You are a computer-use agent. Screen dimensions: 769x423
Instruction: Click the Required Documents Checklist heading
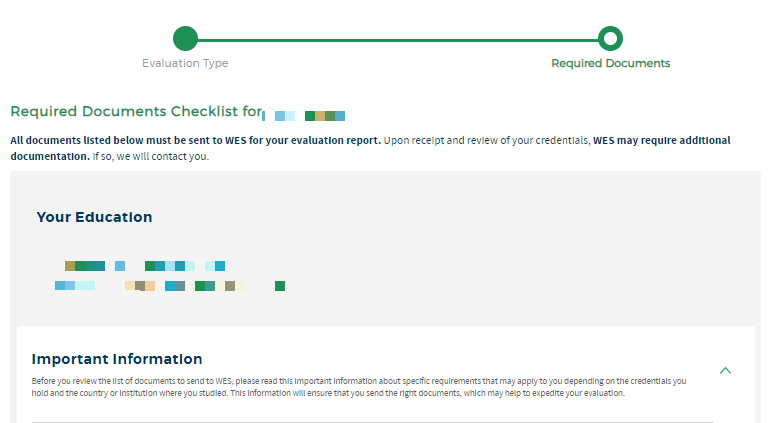(x=135, y=112)
